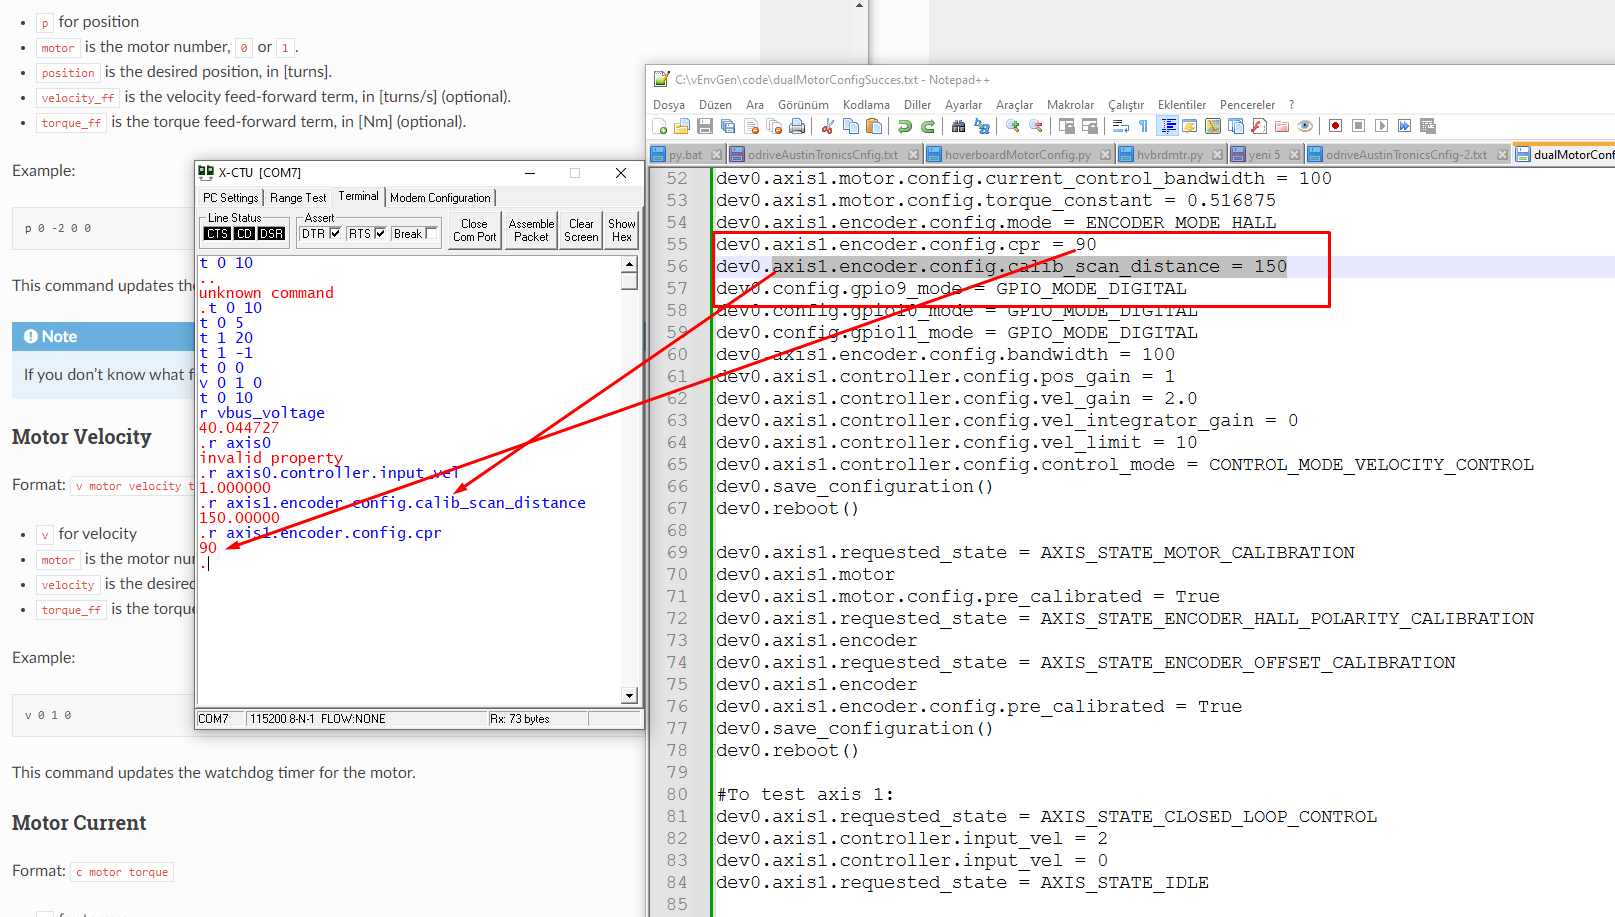The image size is (1615, 917).
Task: Click the Save Recorded Macro icon
Action: coord(1427,126)
